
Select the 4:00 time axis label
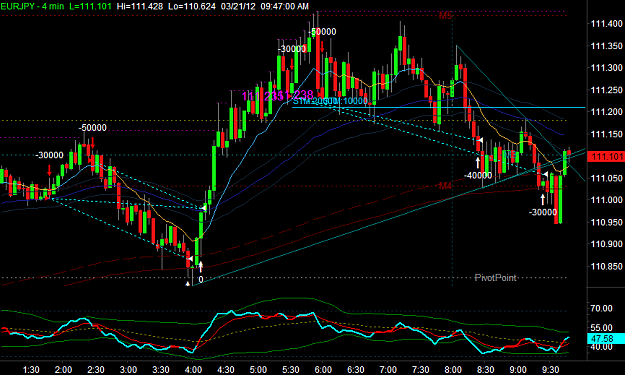pyautogui.click(x=193, y=369)
